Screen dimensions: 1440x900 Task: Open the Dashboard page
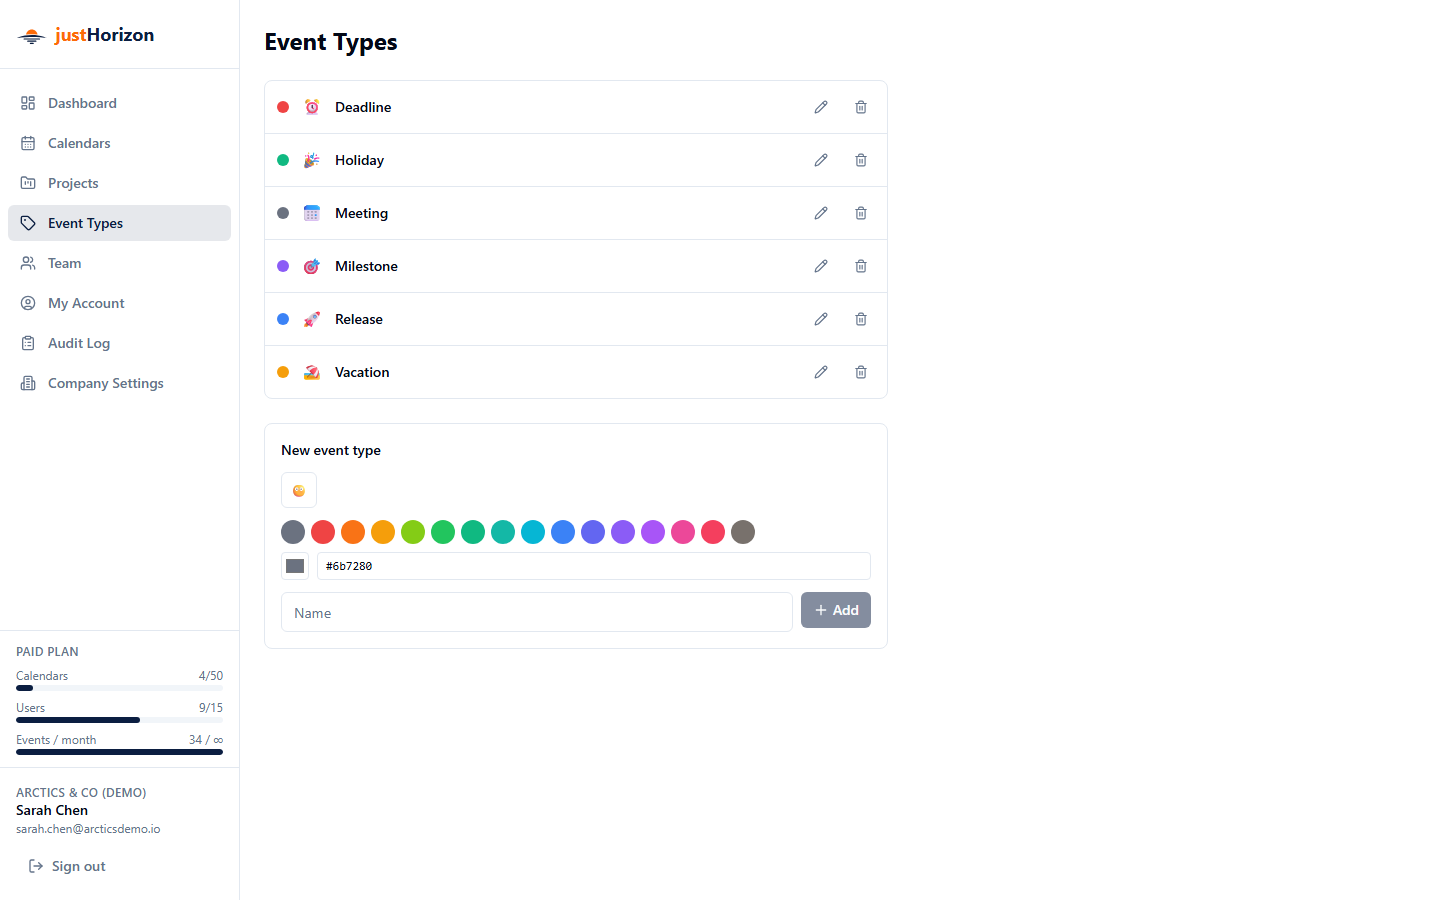pyautogui.click(x=119, y=103)
